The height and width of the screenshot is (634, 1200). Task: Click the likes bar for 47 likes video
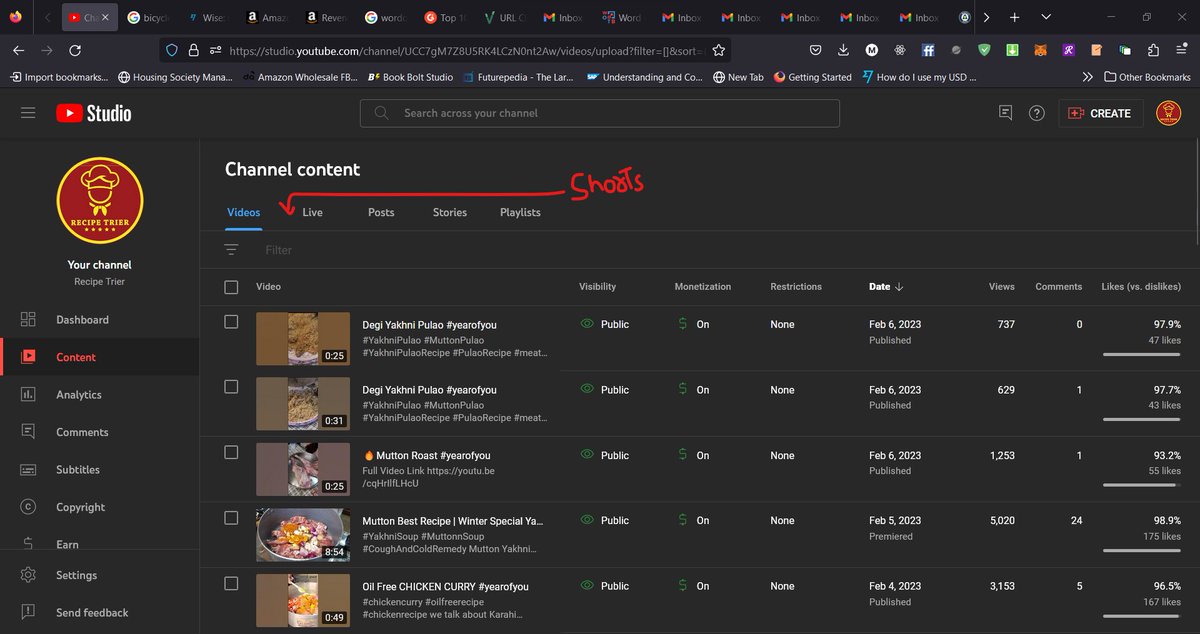pyautogui.click(x=1142, y=354)
